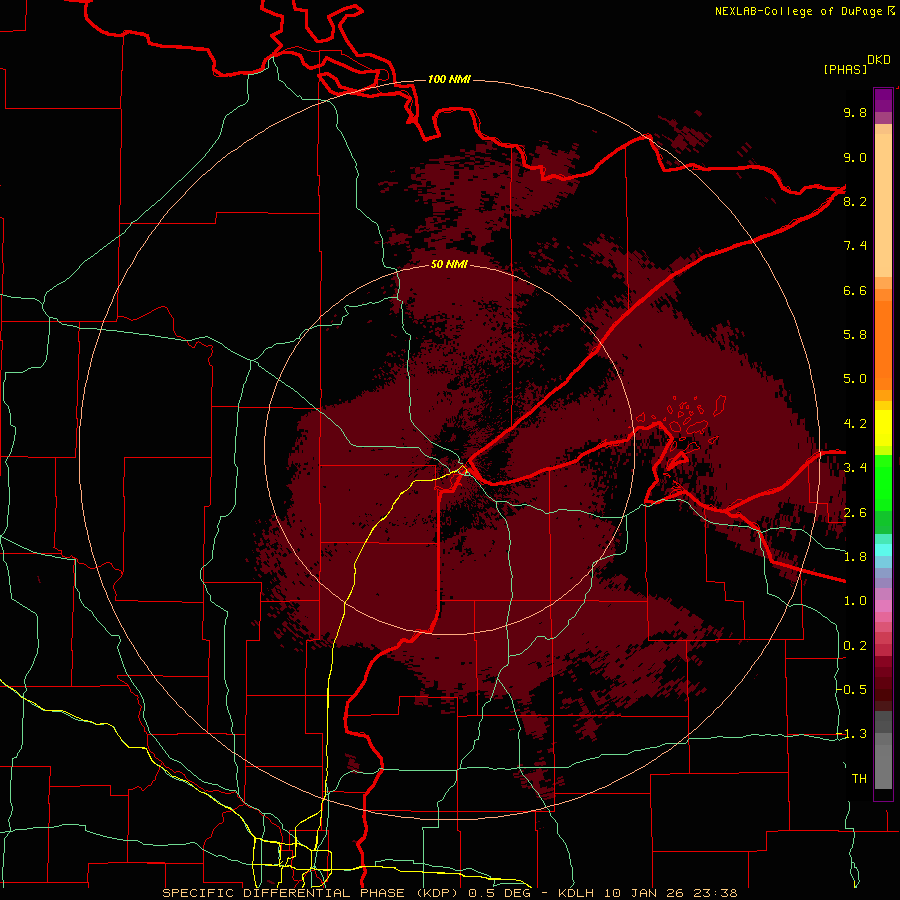This screenshot has width=900, height=900.
Task: Click the 0.2 scale value
Action: (x=855, y=646)
